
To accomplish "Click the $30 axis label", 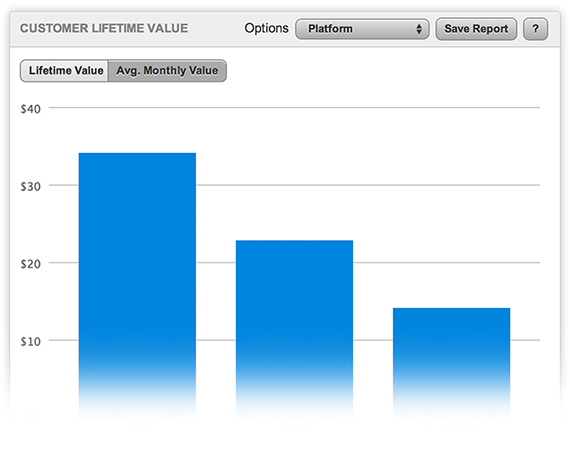I will [x=31, y=186].
